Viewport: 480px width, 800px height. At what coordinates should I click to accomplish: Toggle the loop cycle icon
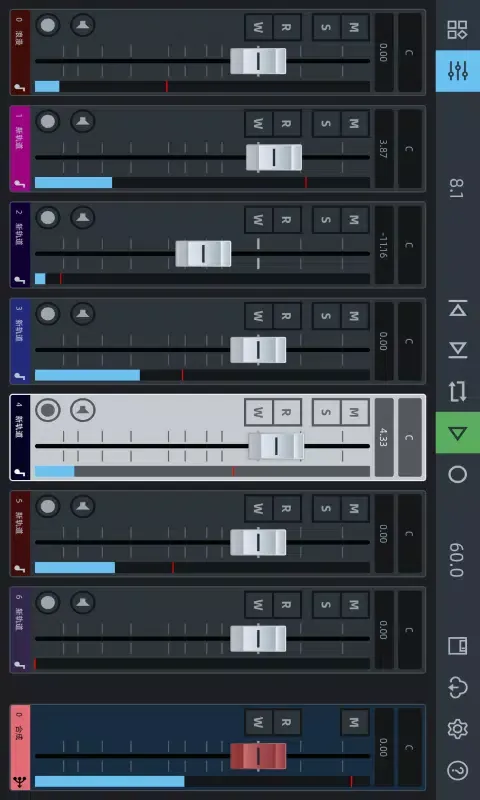tap(458, 391)
